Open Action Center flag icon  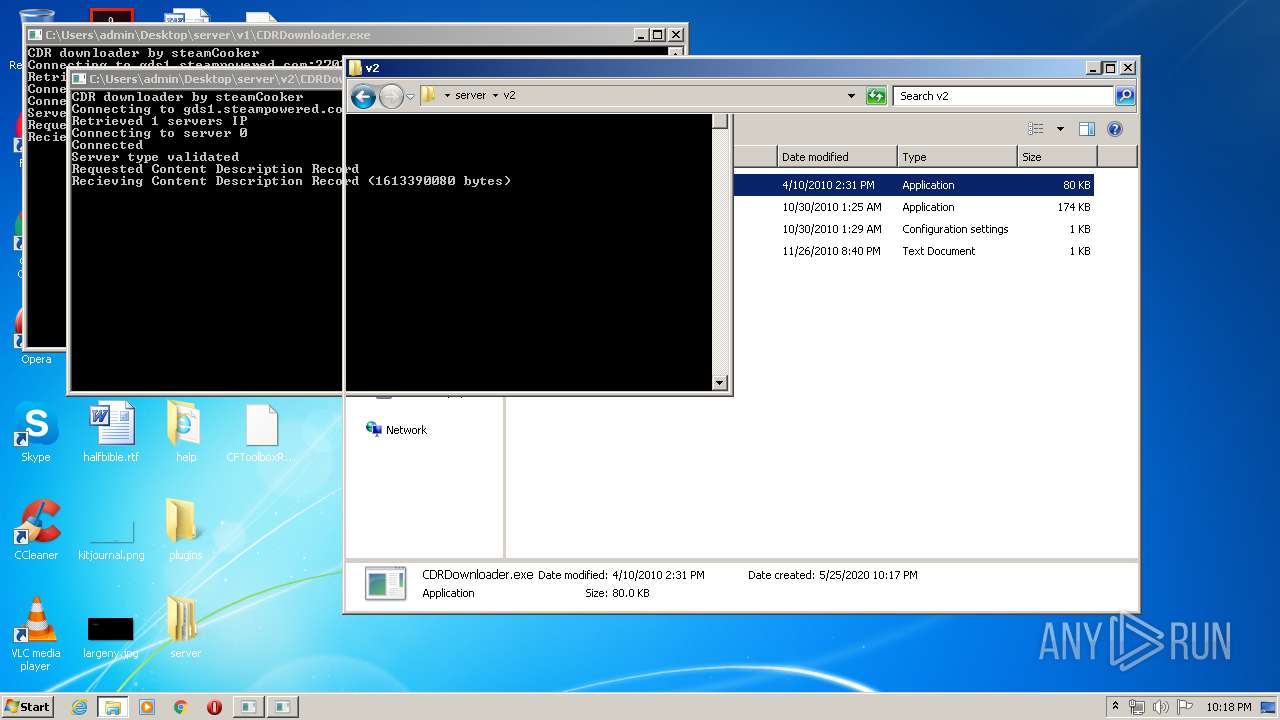1184,707
